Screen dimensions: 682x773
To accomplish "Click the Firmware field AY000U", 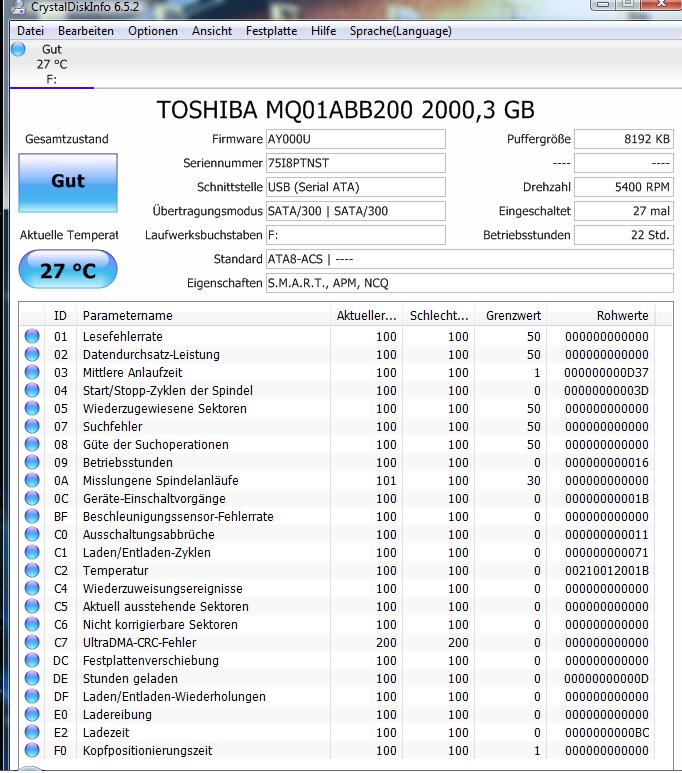I will pyautogui.click(x=356, y=139).
